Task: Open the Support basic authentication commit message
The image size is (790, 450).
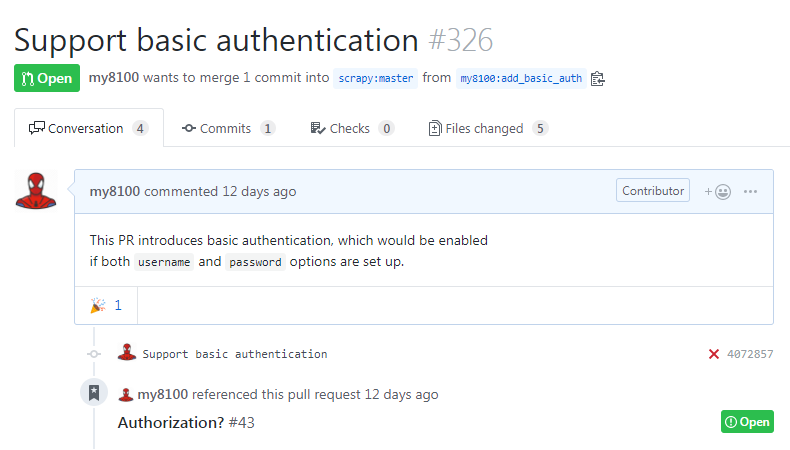Action: (x=235, y=354)
